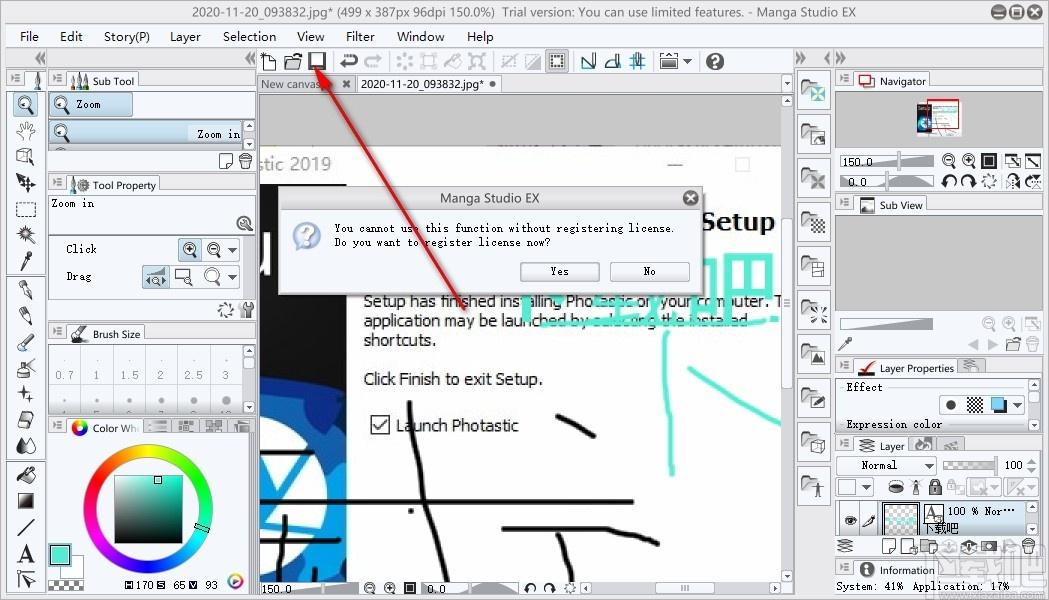Screen dimensions: 1049x600
Task: Click Navigator zoom value 150.0 field
Action: pos(858,162)
